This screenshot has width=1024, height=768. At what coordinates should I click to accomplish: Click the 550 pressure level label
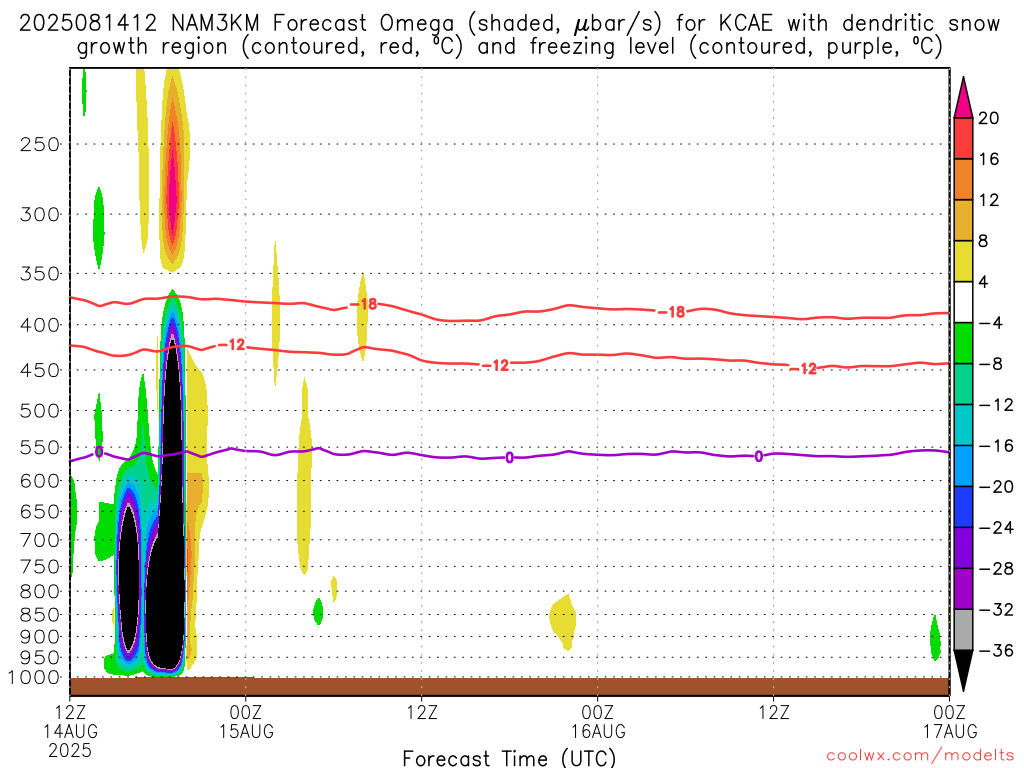[40, 447]
